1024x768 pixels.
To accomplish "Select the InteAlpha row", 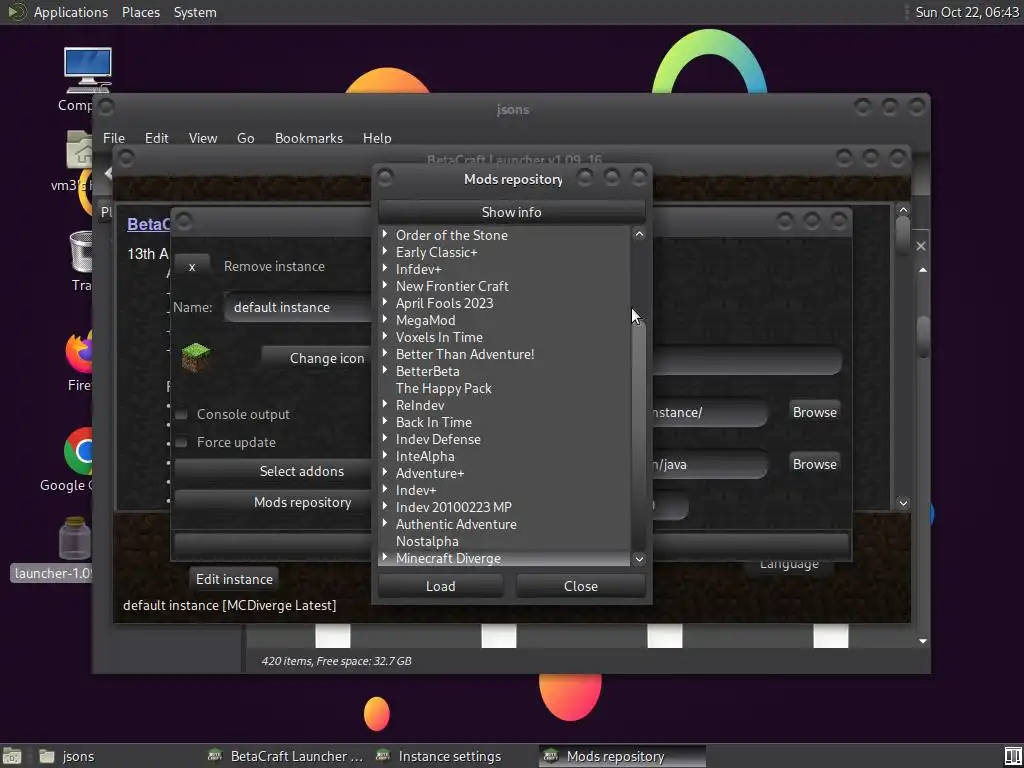I will (505, 456).
